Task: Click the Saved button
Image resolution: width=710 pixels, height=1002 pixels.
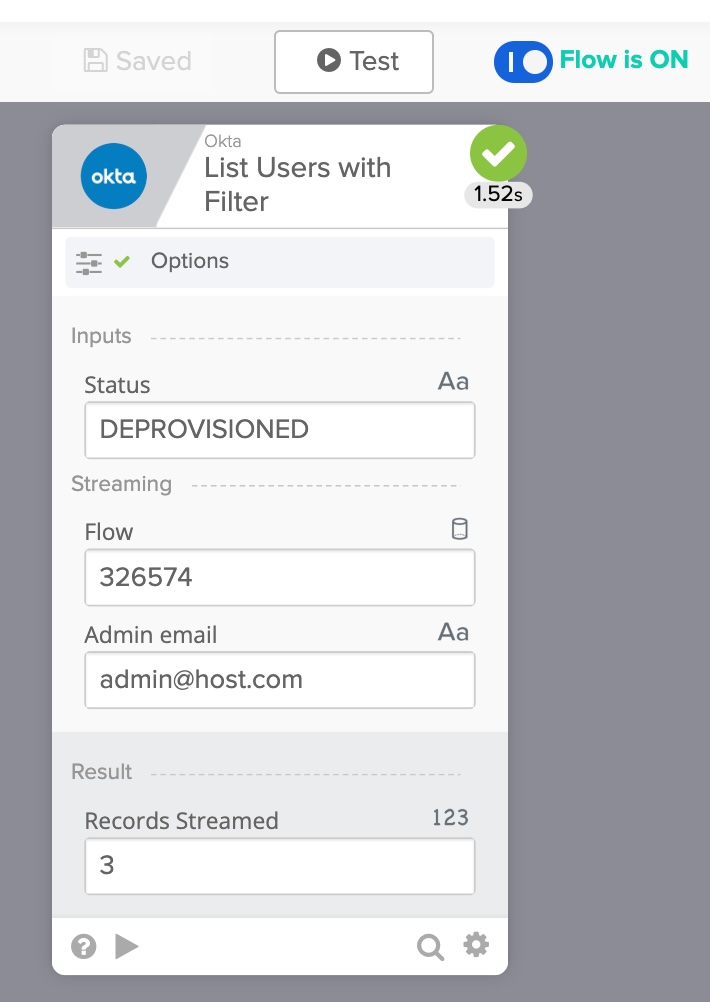Action: [138, 61]
